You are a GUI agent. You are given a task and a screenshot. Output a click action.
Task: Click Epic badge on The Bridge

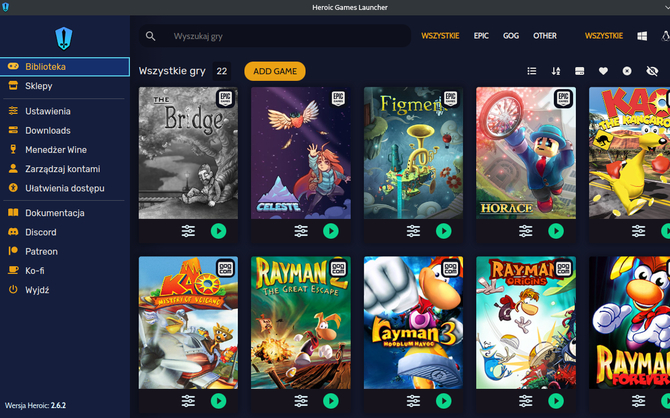coord(225,99)
